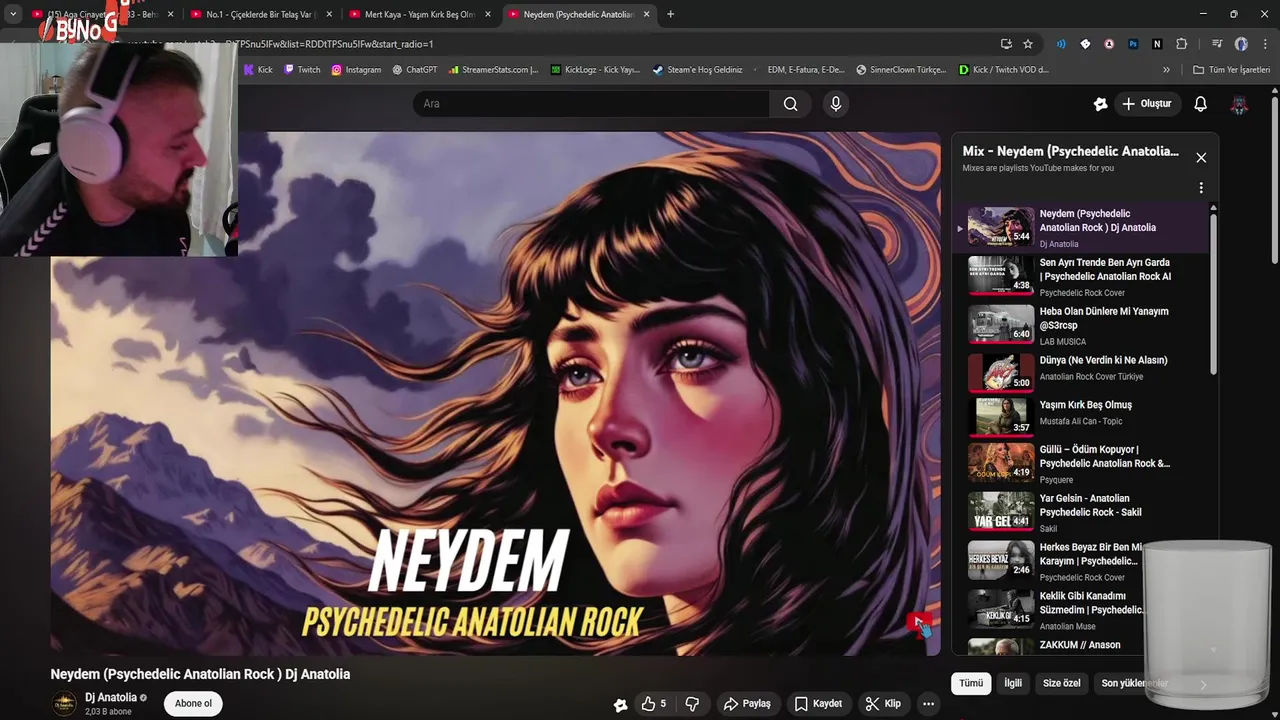Open the blue sound-waves extension icon

1061,44
